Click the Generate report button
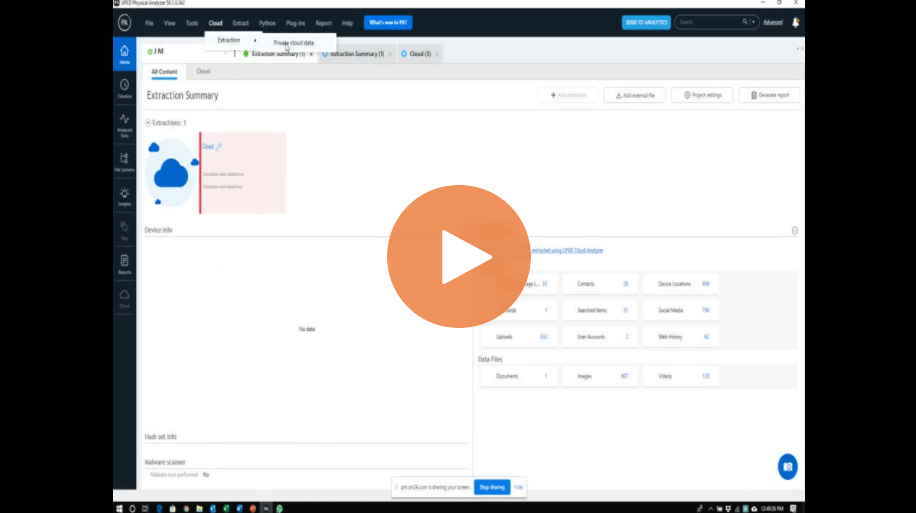The image size is (916, 513). click(x=769, y=95)
